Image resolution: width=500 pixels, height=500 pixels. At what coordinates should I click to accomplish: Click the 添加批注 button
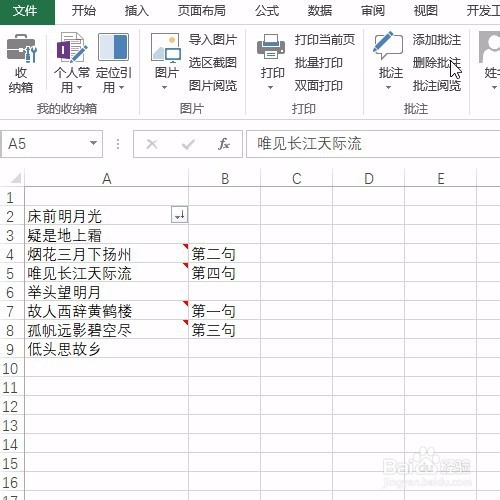coord(437,40)
